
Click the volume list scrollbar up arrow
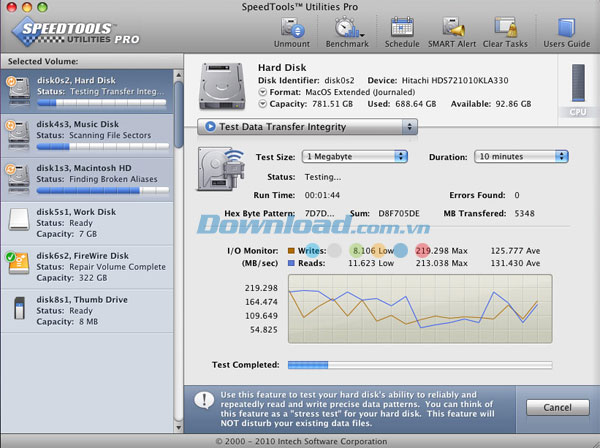click(x=178, y=75)
